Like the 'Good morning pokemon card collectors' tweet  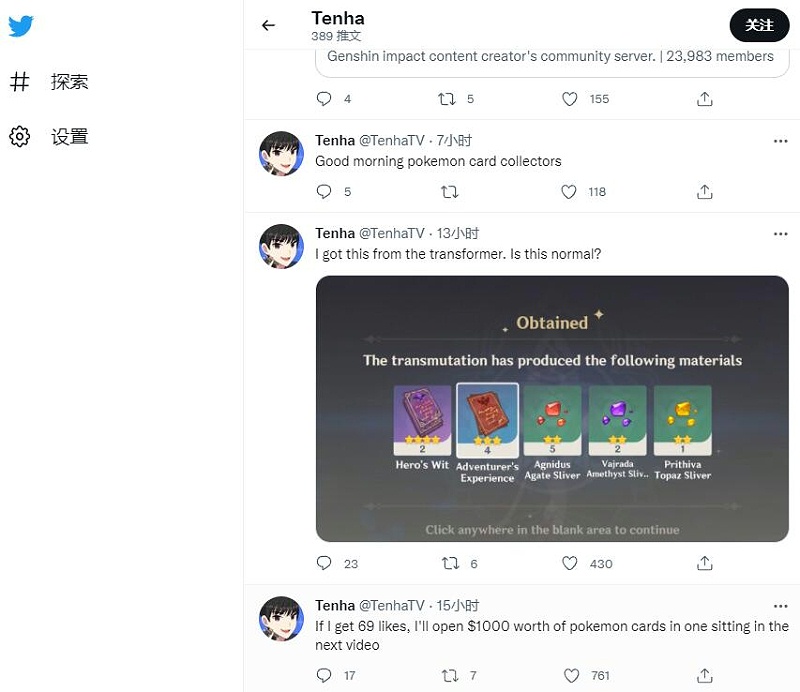click(568, 191)
